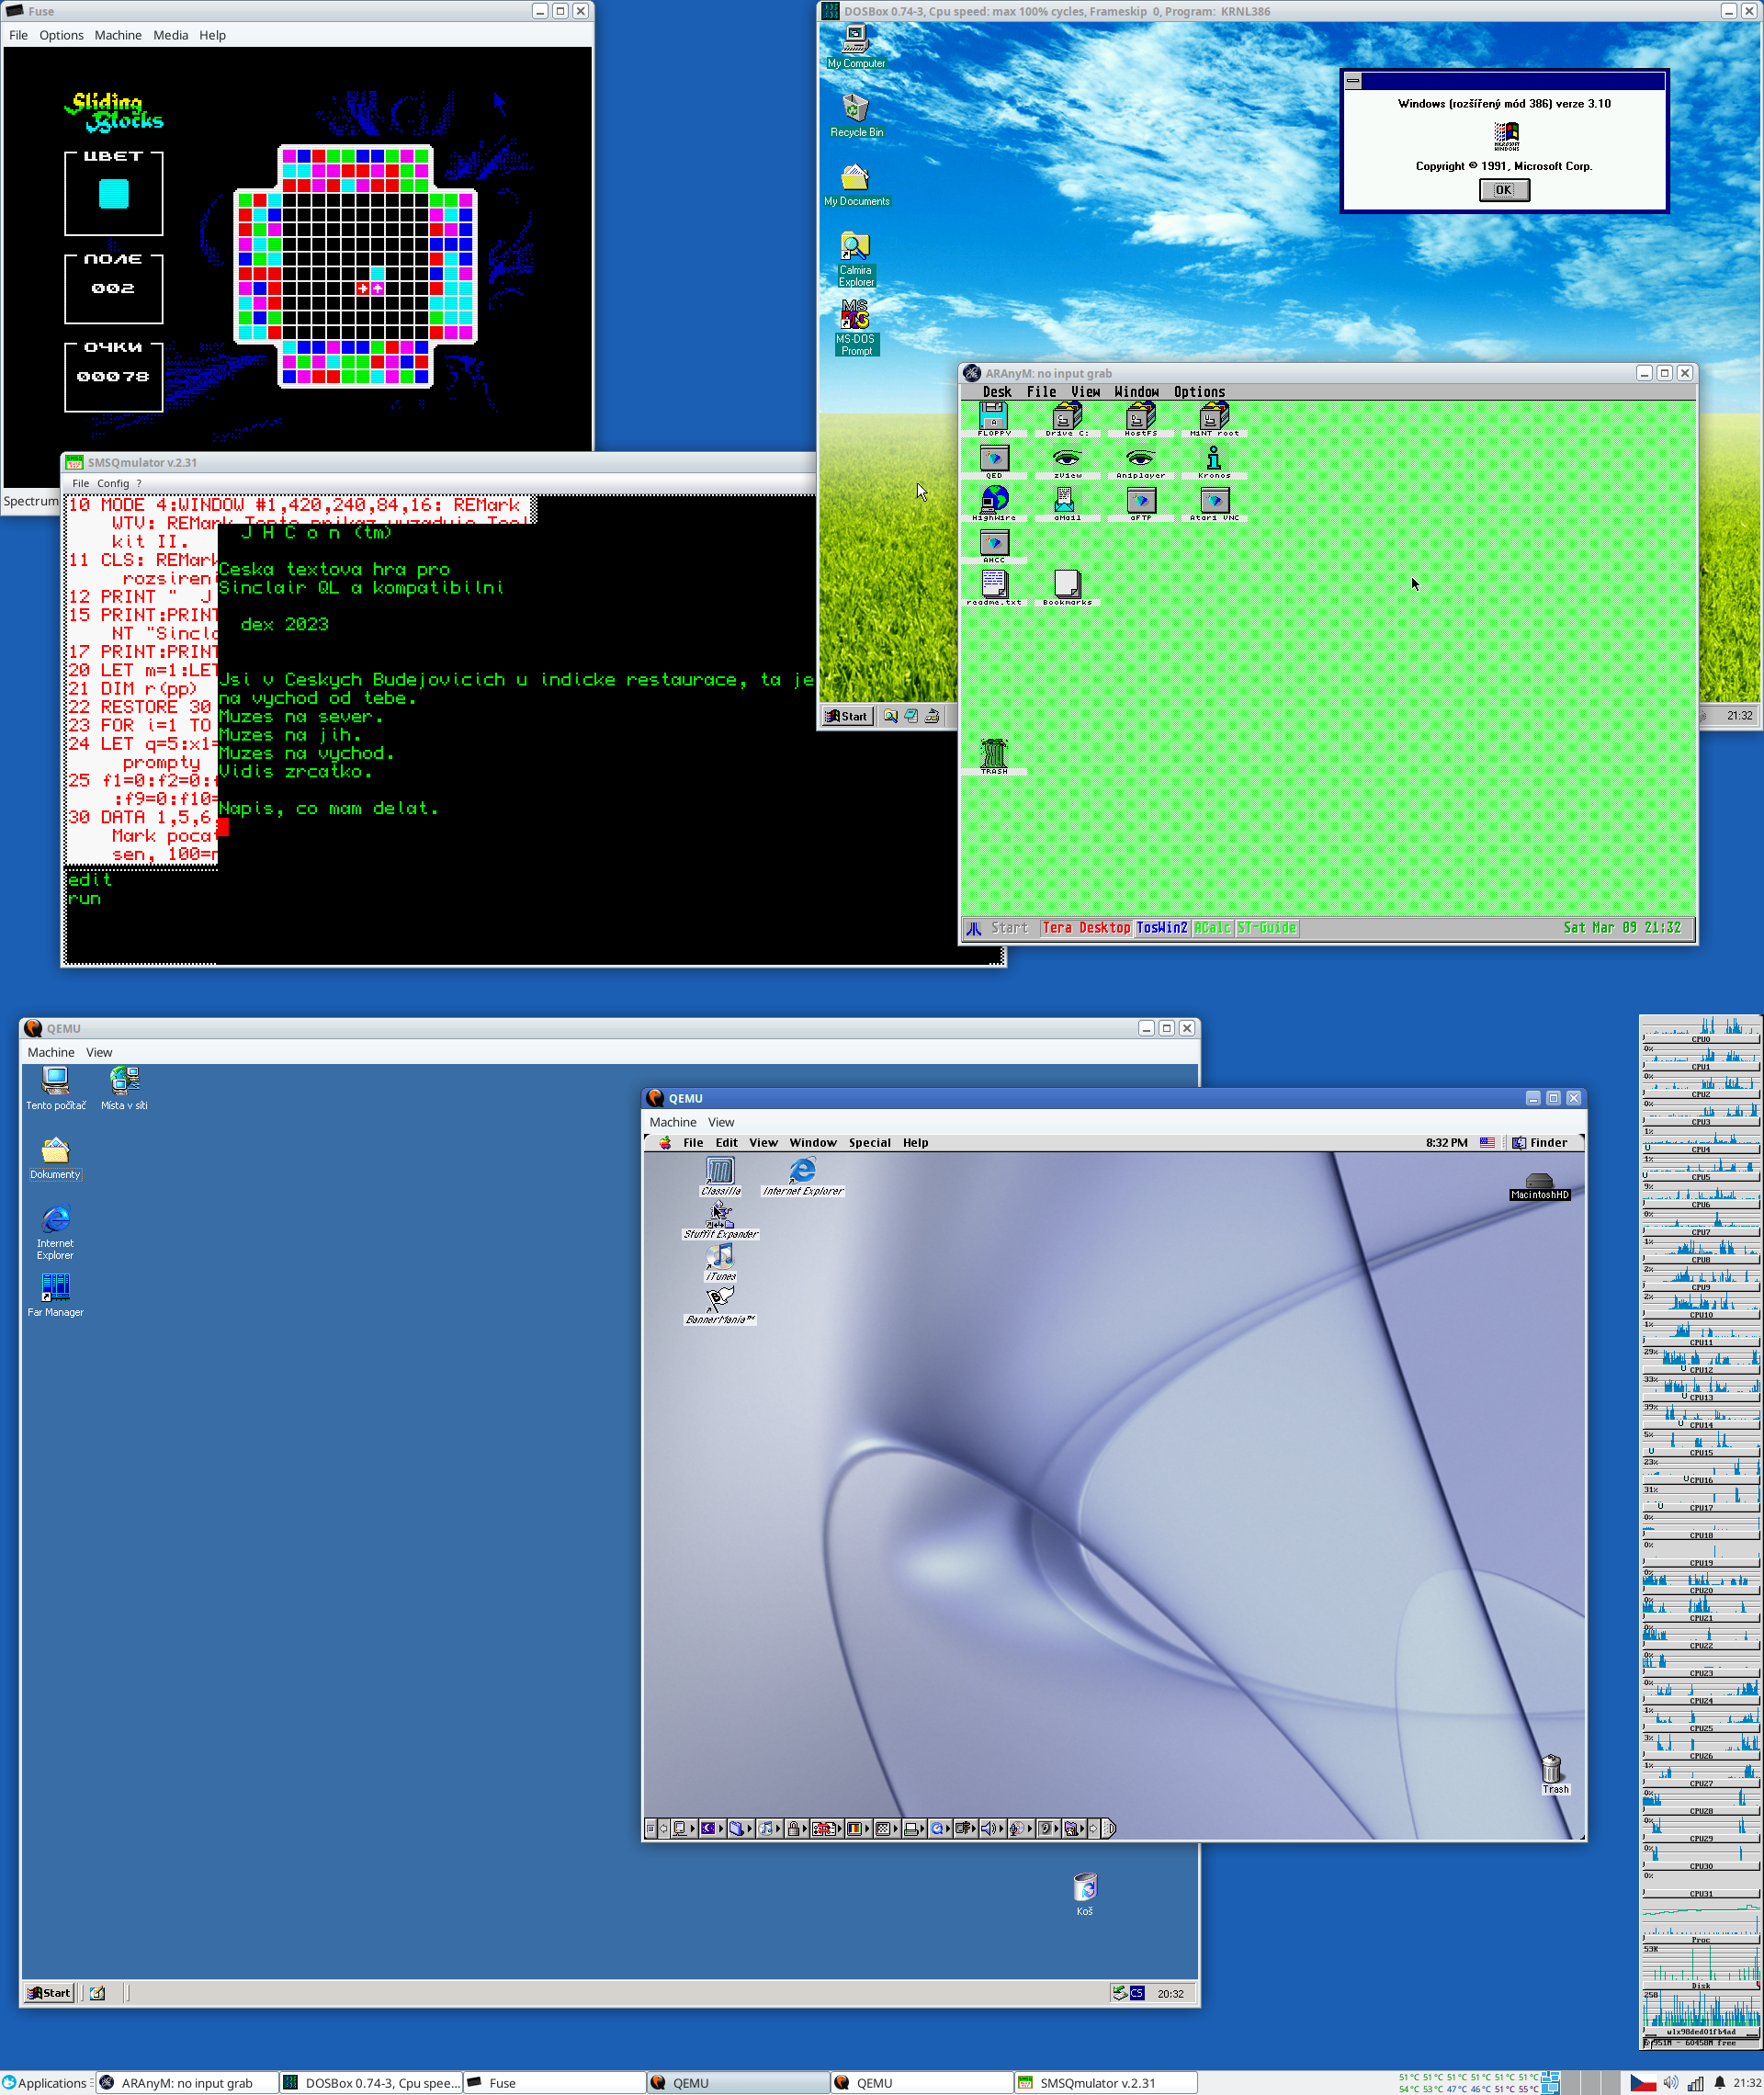
Task: Open the Finder application switcher menu
Action: point(1540,1142)
